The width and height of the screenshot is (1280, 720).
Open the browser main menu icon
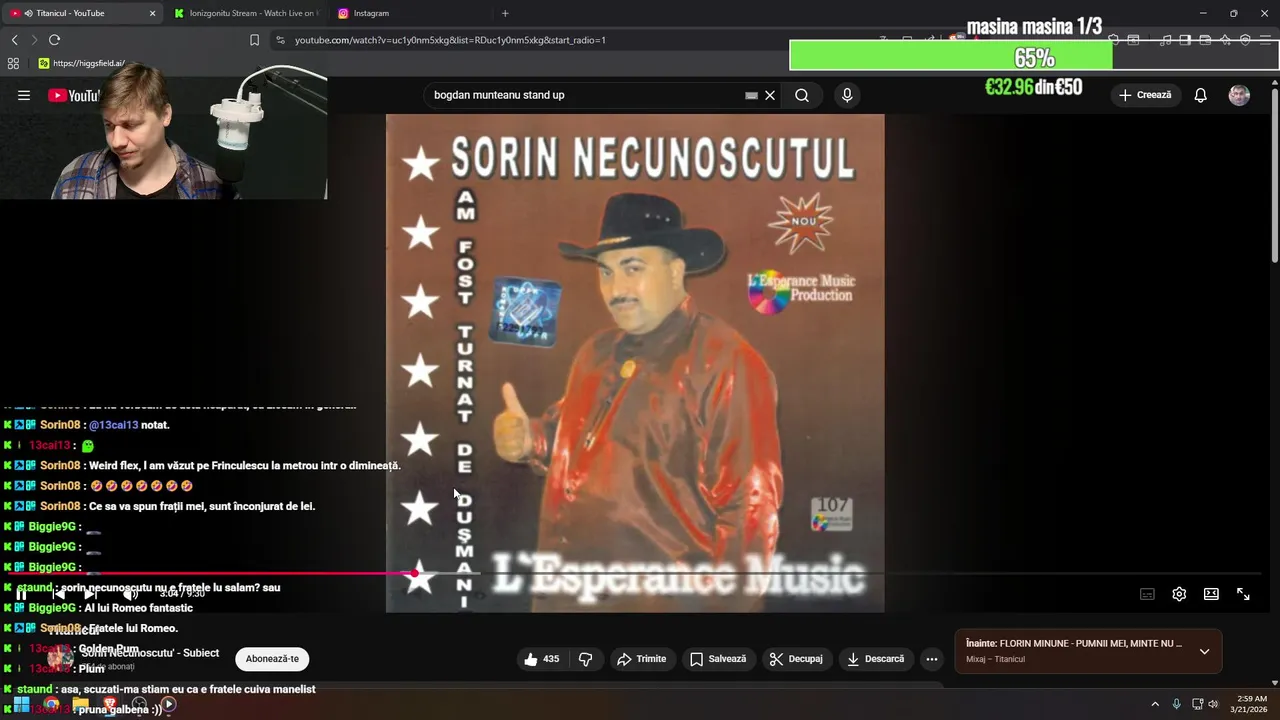(1265, 40)
